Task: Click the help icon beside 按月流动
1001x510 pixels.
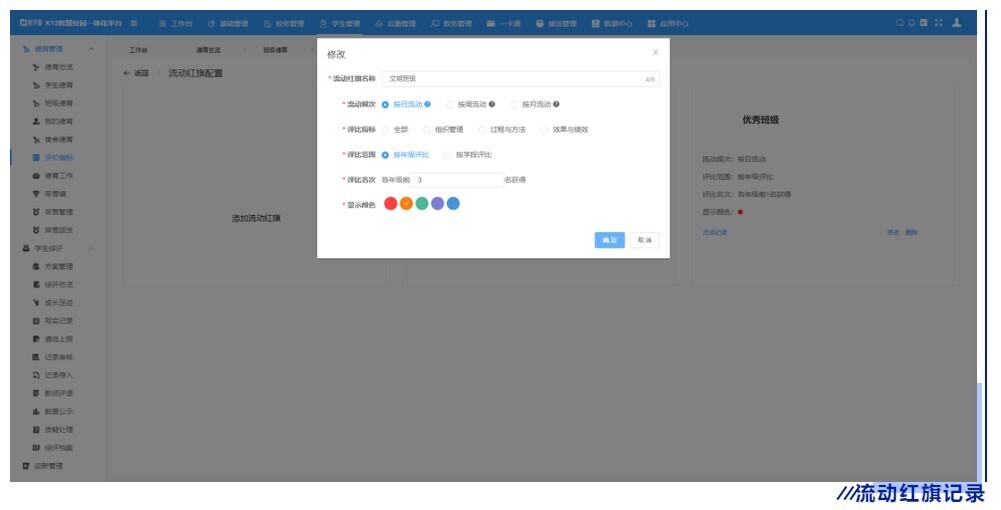Action: pyautogui.click(x=556, y=104)
